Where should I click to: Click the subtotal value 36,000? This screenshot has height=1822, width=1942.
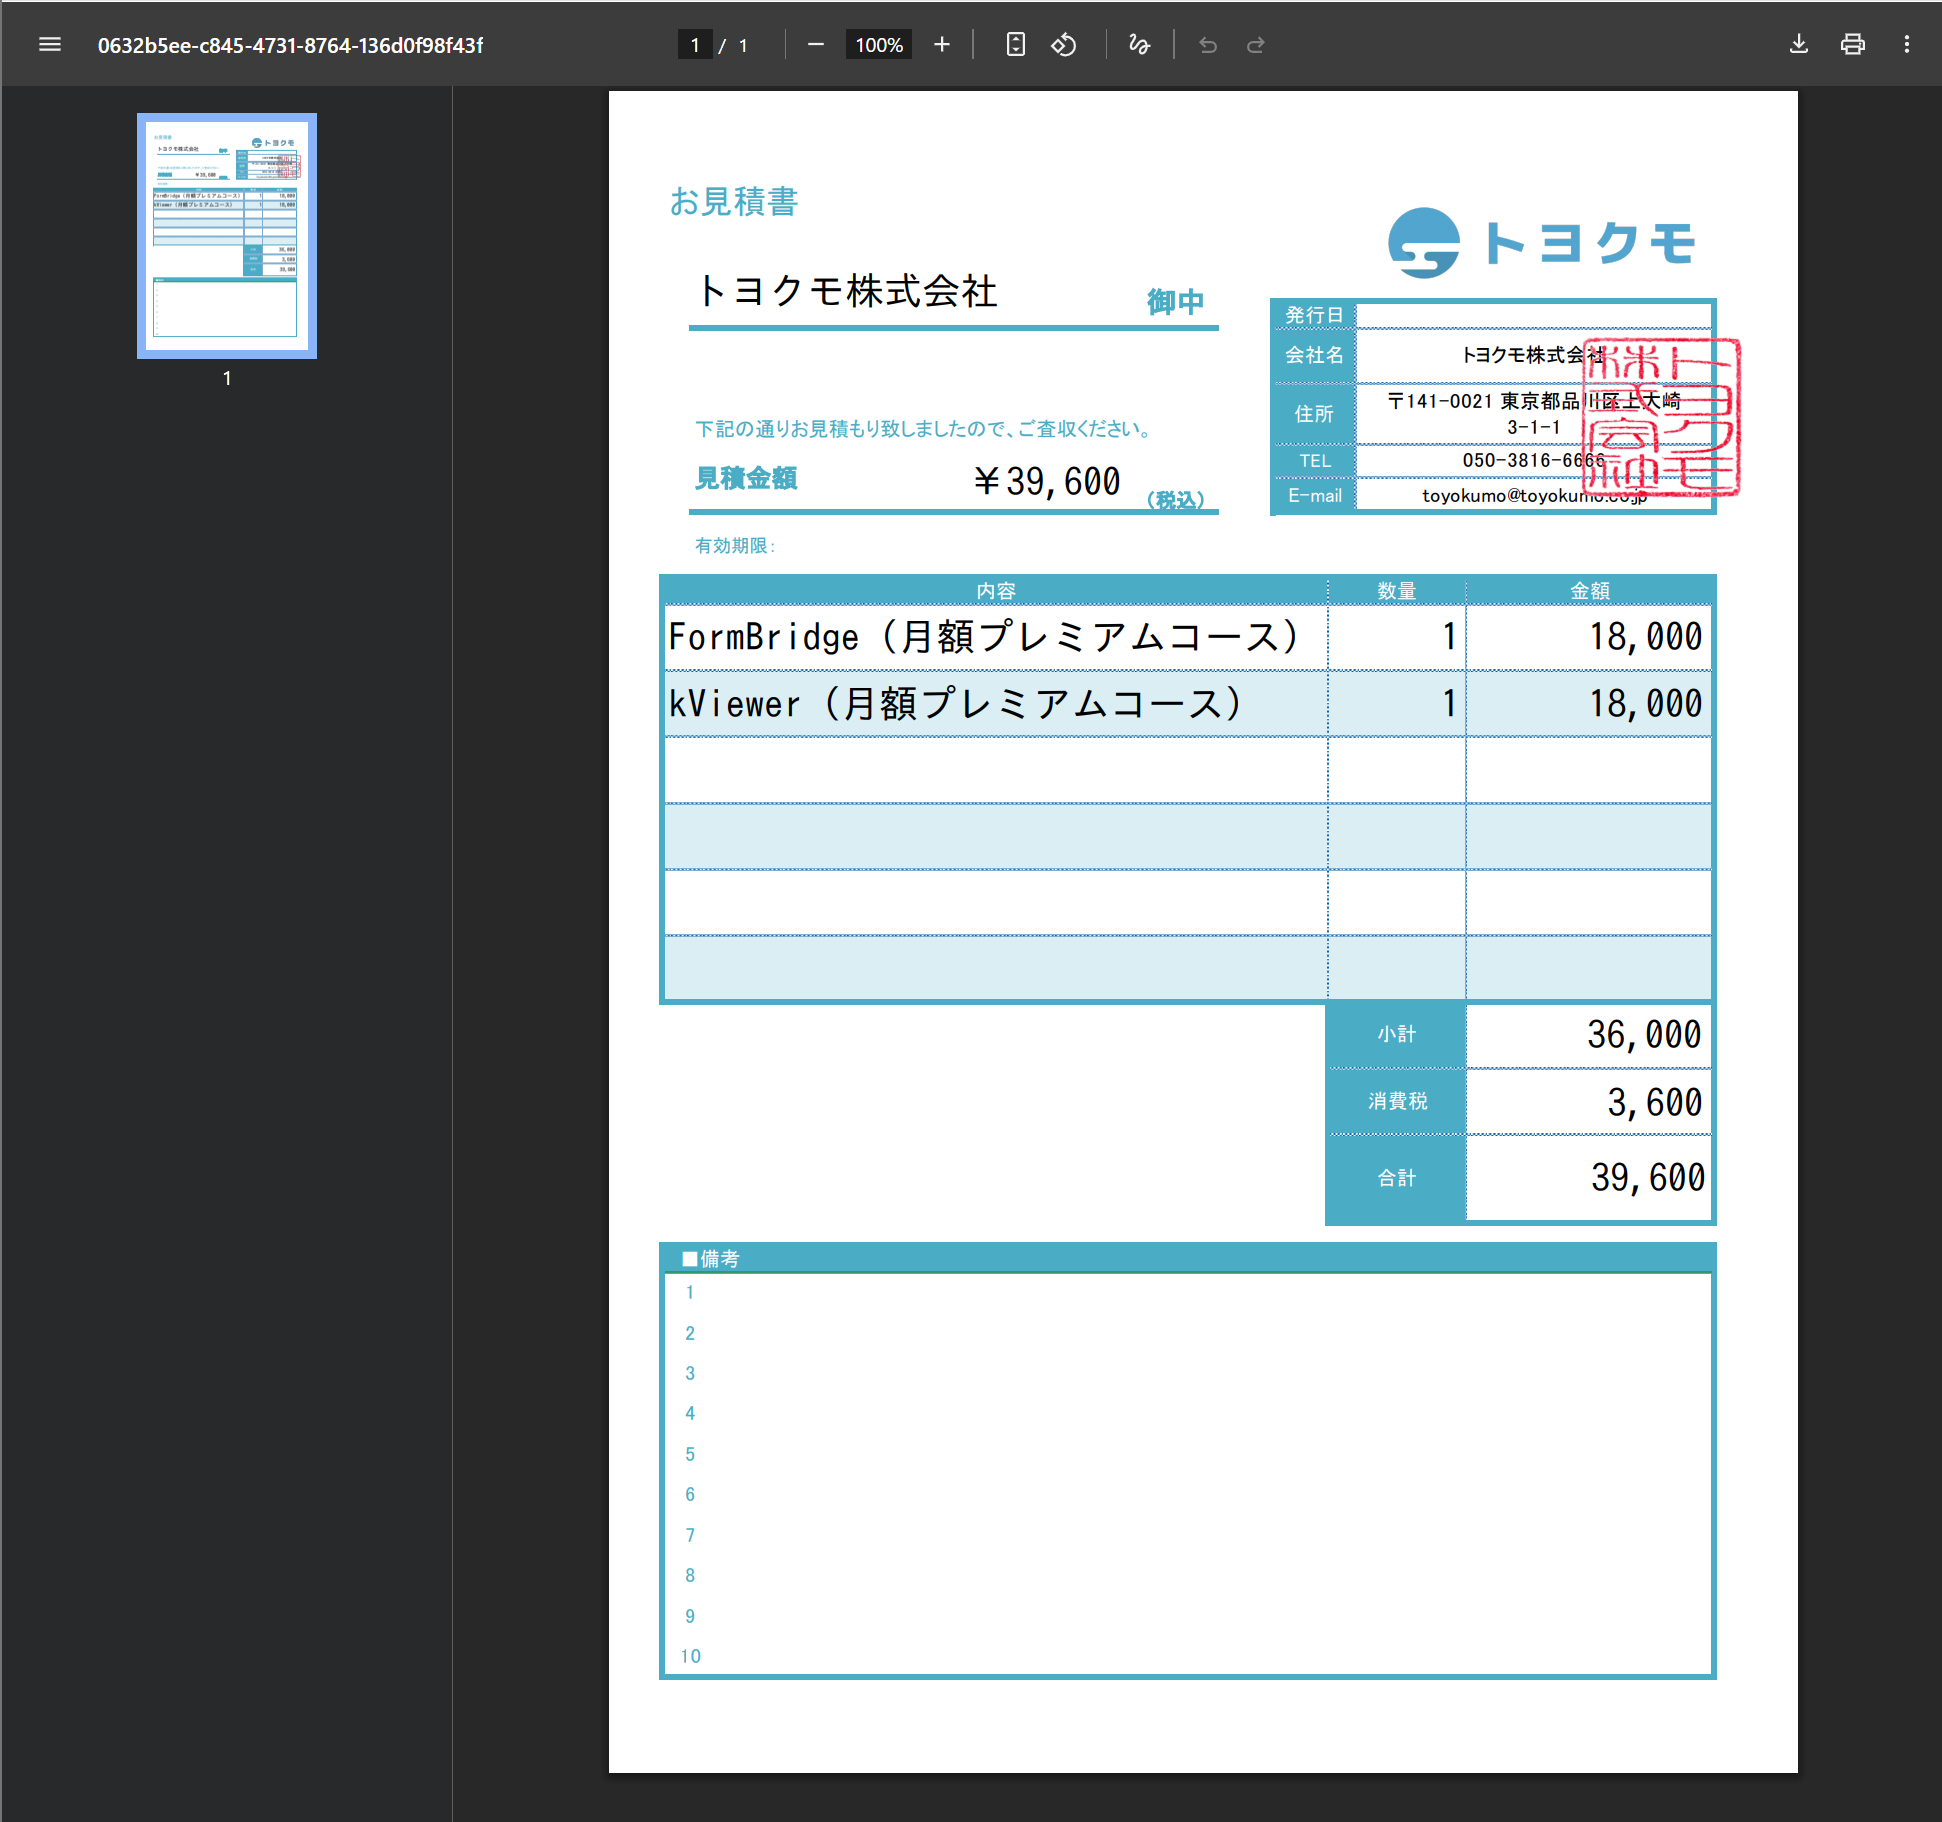pos(1644,1034)
